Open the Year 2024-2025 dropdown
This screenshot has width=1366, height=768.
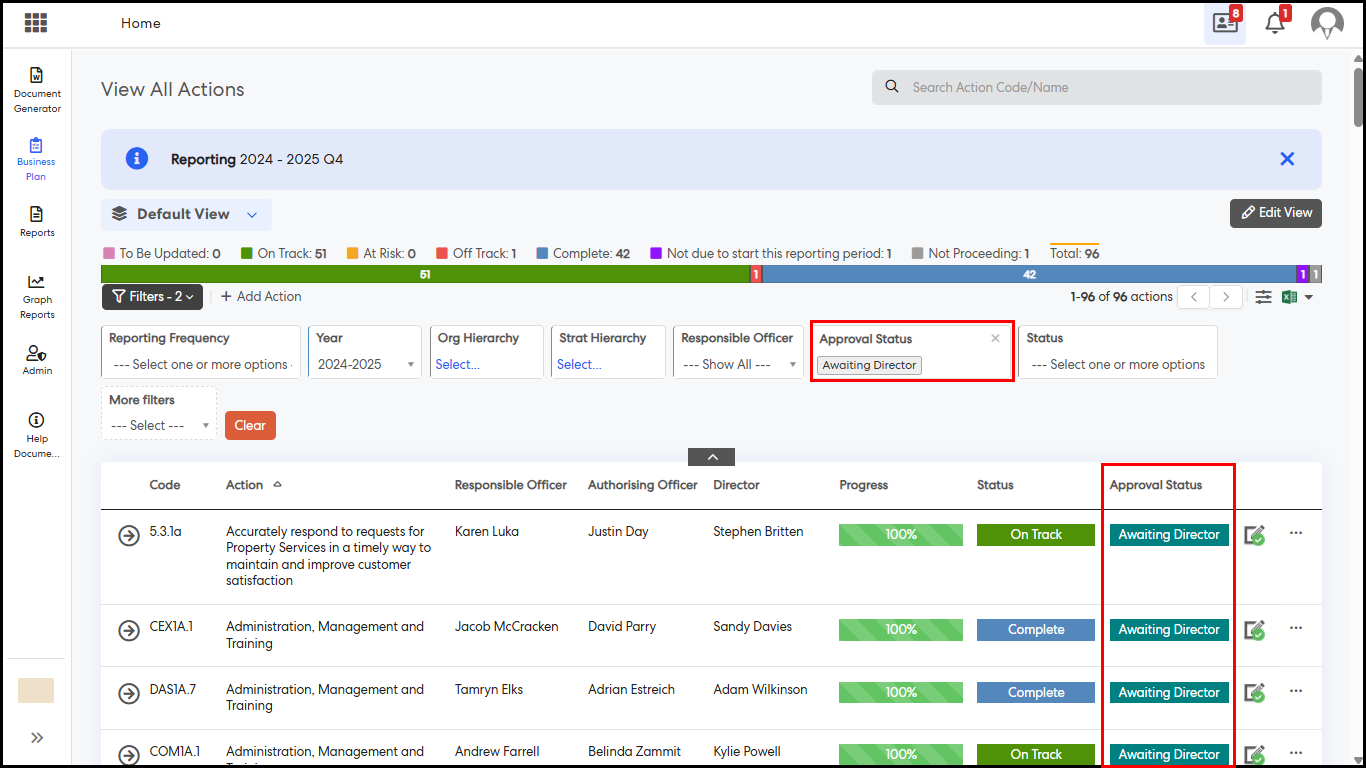(x=365, y=365)
